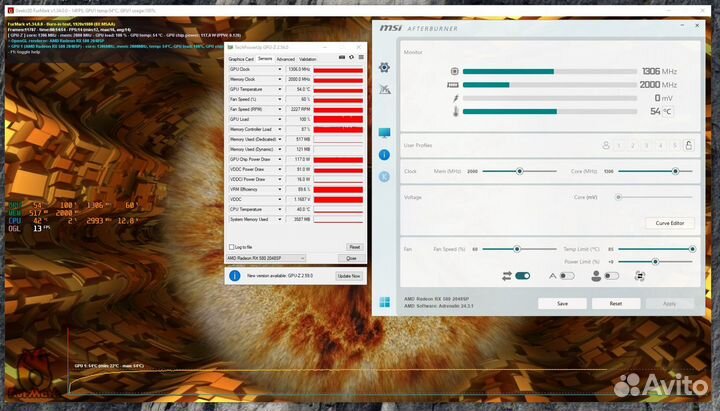The image size is (720, 411).
Task: Click the FurMark title bar app icon
Action: [11, 10]
